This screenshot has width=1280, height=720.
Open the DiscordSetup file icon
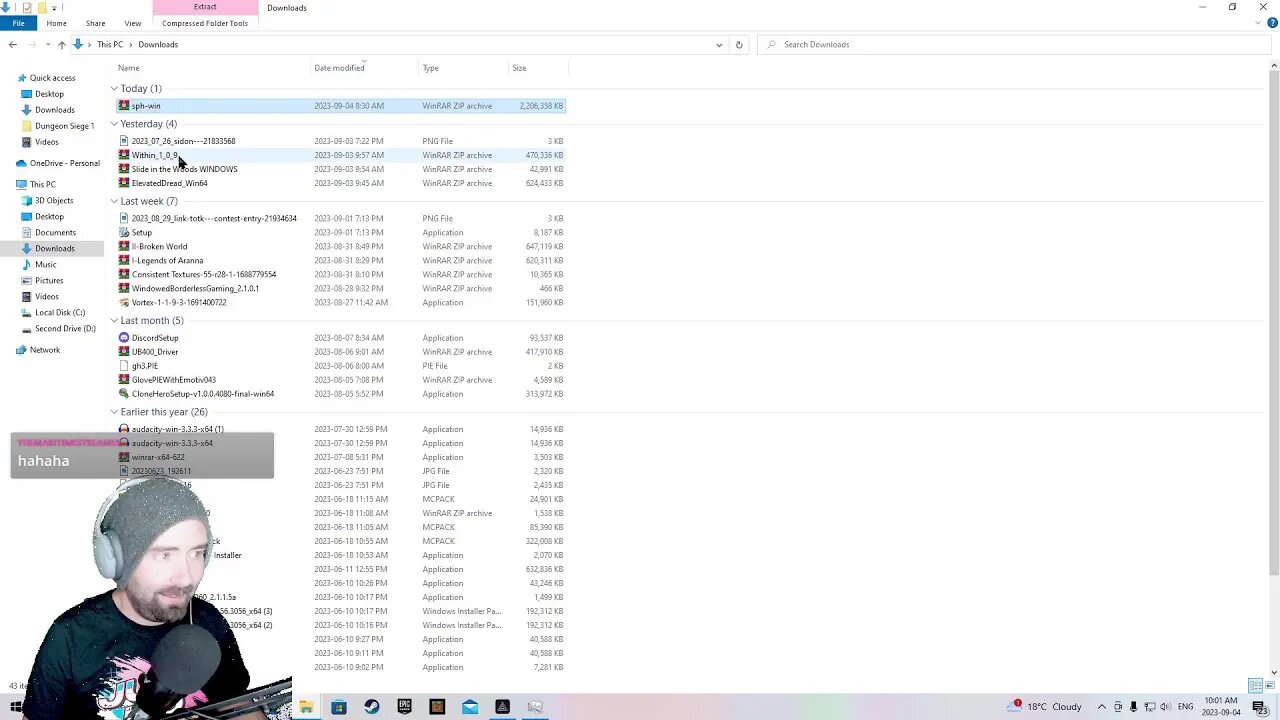(124, 338)
